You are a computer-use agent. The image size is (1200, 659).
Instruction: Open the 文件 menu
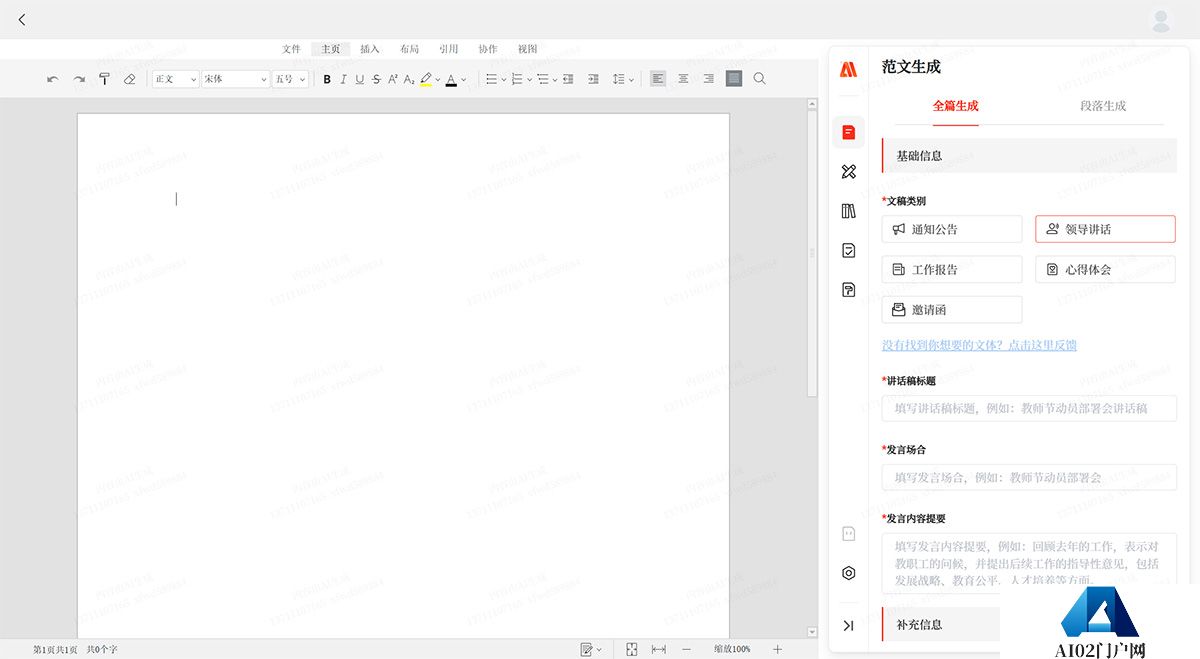[291, 49]
